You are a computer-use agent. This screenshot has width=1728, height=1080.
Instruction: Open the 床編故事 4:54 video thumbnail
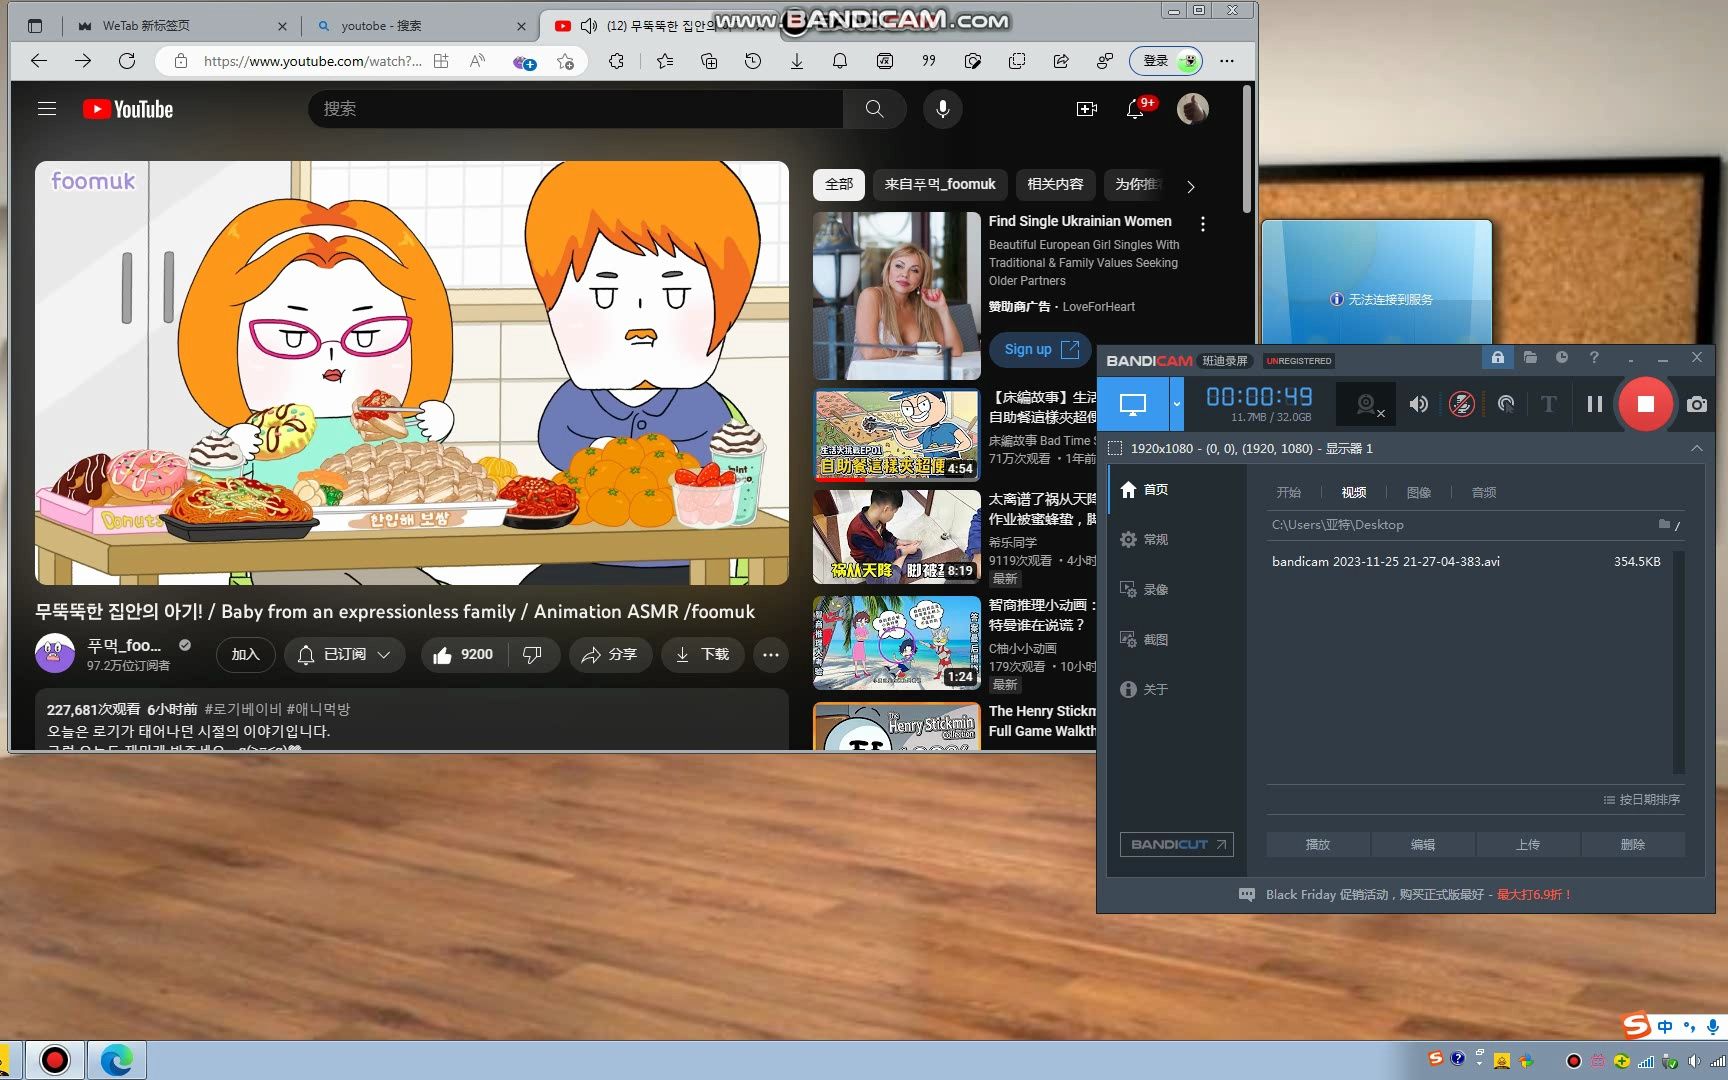tap(897, 434)
